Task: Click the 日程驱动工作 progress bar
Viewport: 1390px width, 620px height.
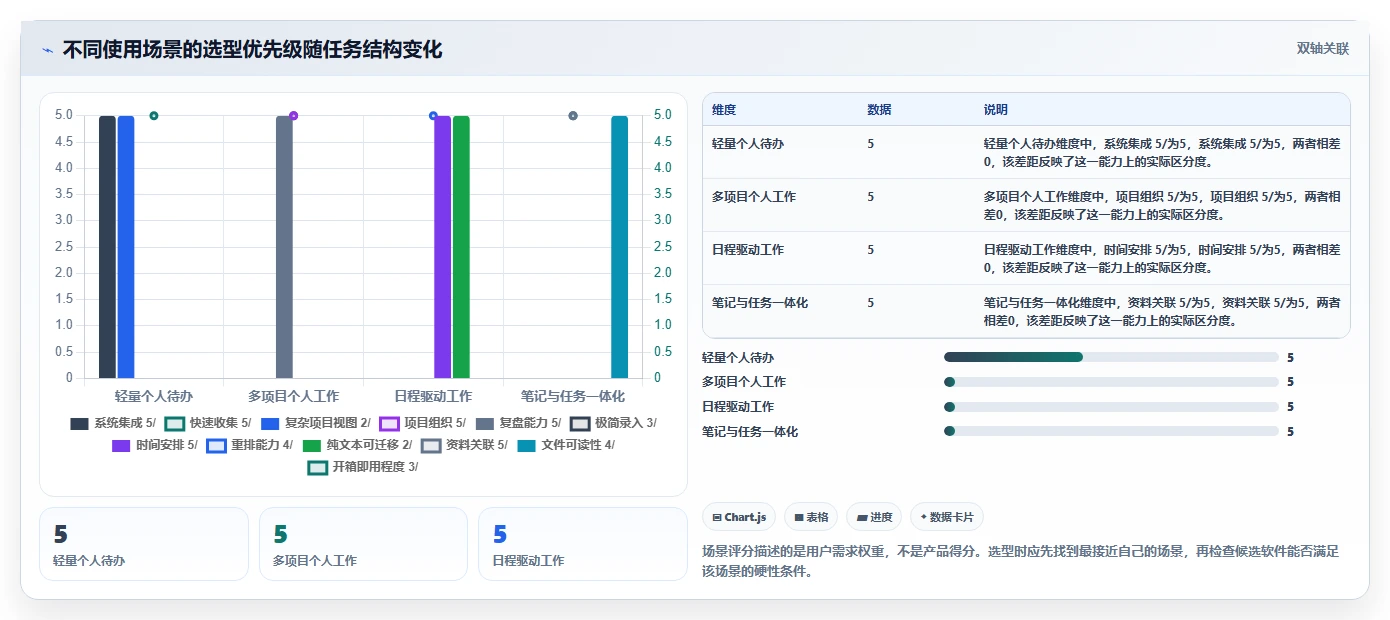Action: coord(1111,407)
